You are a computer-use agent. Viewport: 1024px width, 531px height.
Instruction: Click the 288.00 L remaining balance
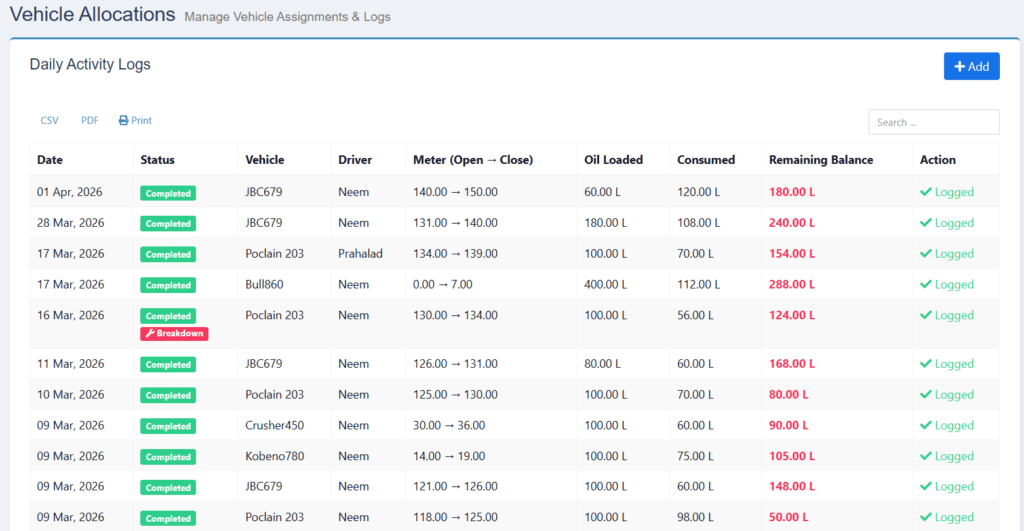pos(792,284)
